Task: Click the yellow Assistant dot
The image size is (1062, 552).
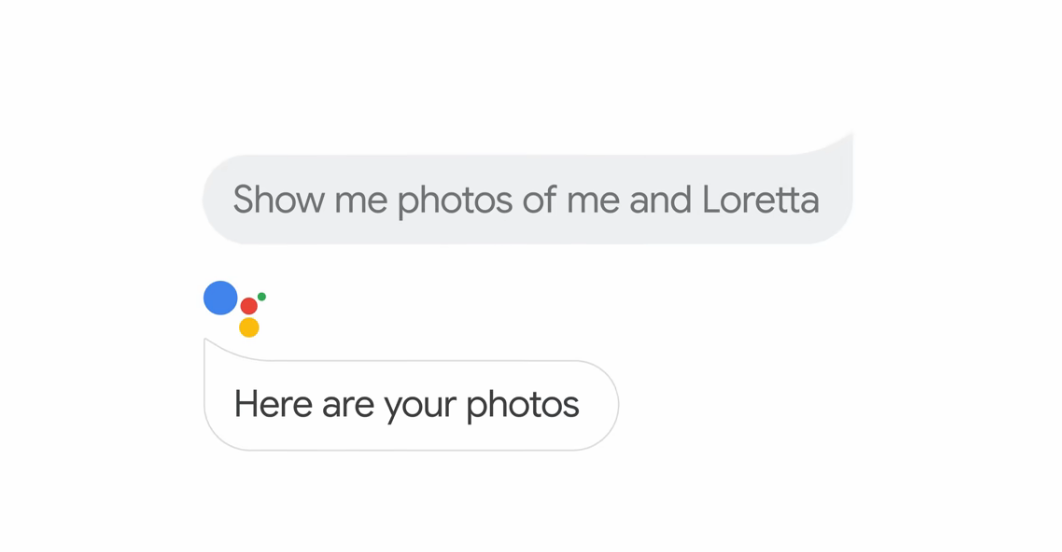Action: pyautogui.click(x=249, y=327)
